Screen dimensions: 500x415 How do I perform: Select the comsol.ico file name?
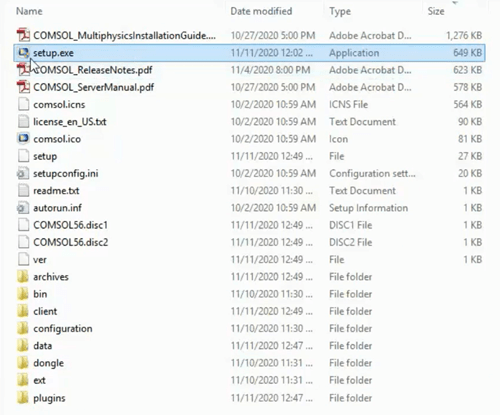[x=57, y=139]
